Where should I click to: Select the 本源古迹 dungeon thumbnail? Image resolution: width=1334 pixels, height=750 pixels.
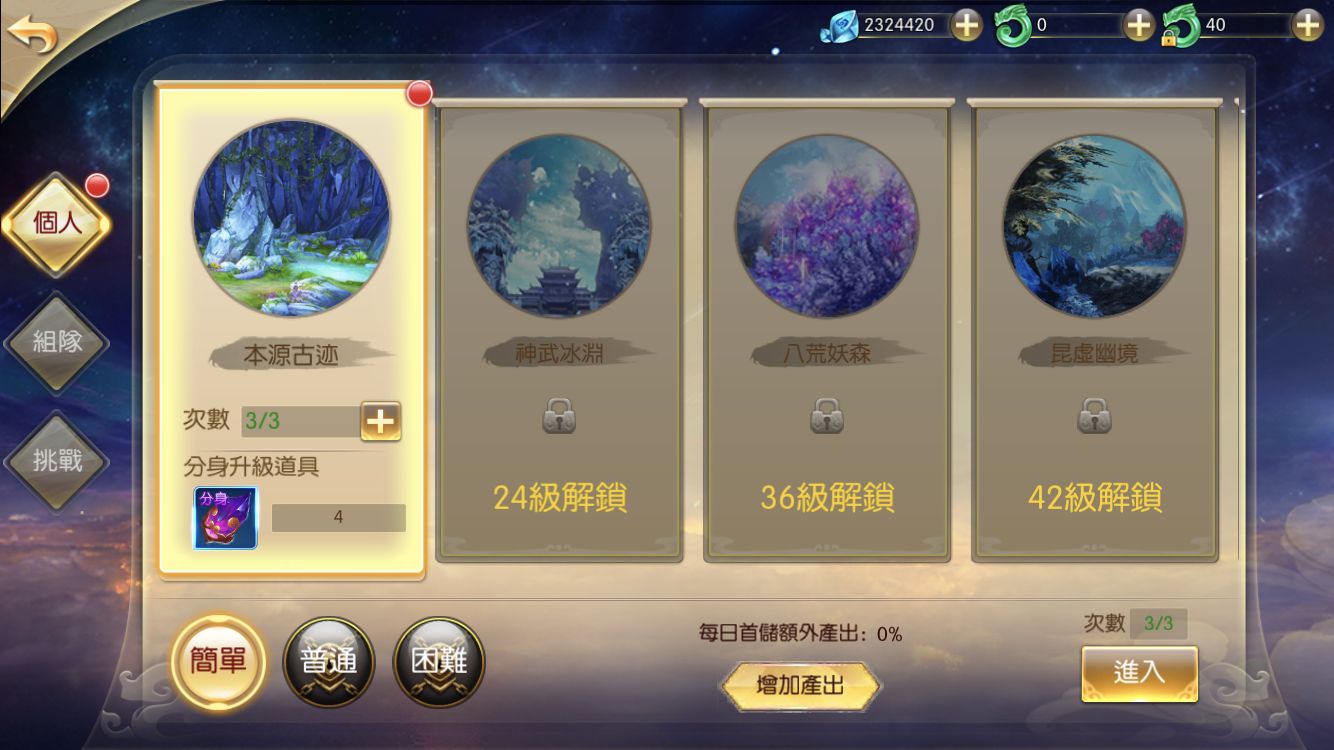pos(291,218)
